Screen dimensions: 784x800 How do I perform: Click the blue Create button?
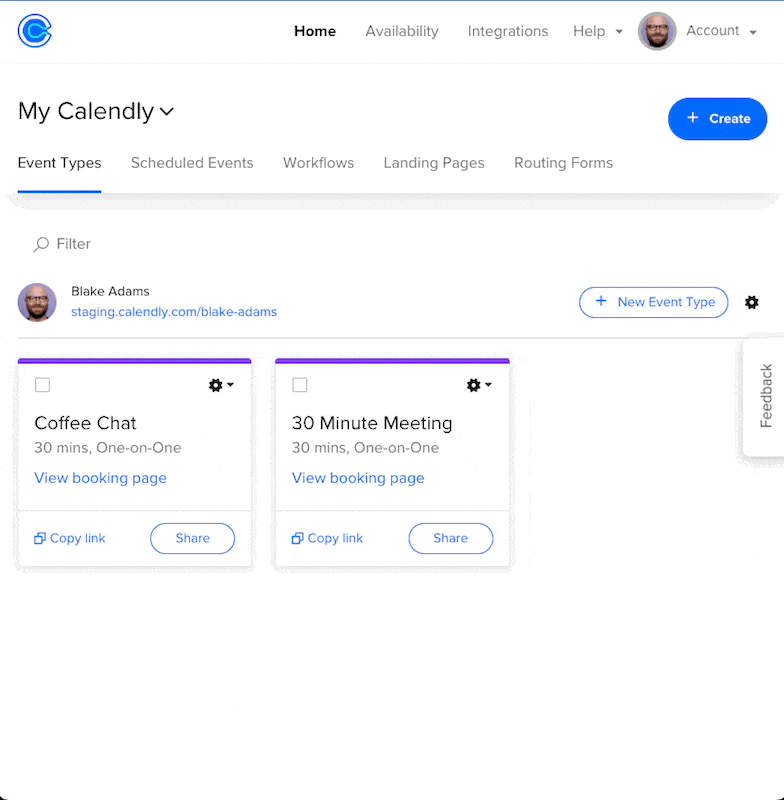tap(717, 118)
